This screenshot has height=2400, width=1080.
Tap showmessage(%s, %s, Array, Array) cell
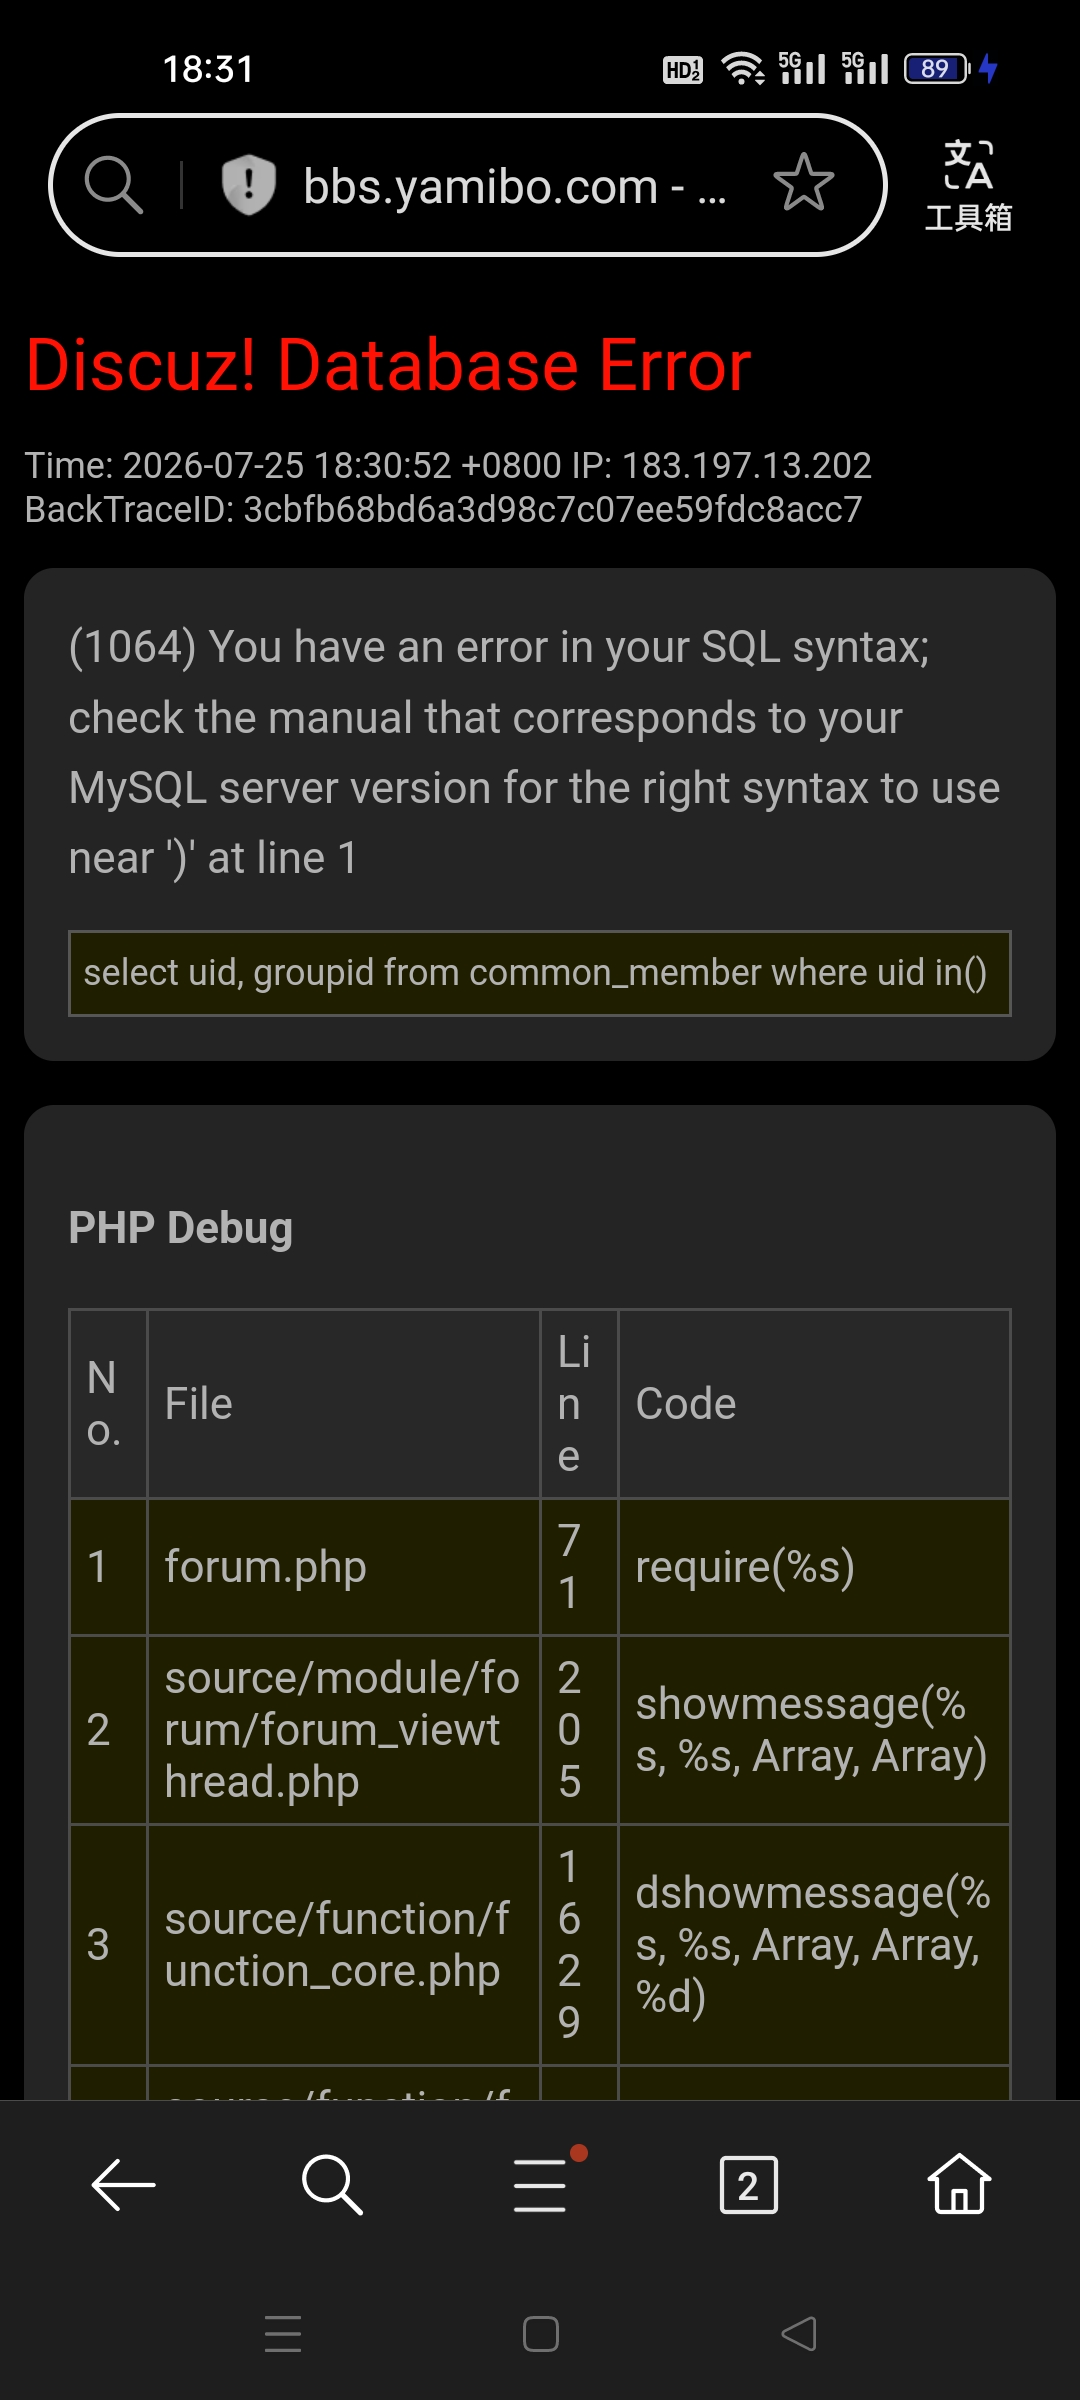[814, 1730]
